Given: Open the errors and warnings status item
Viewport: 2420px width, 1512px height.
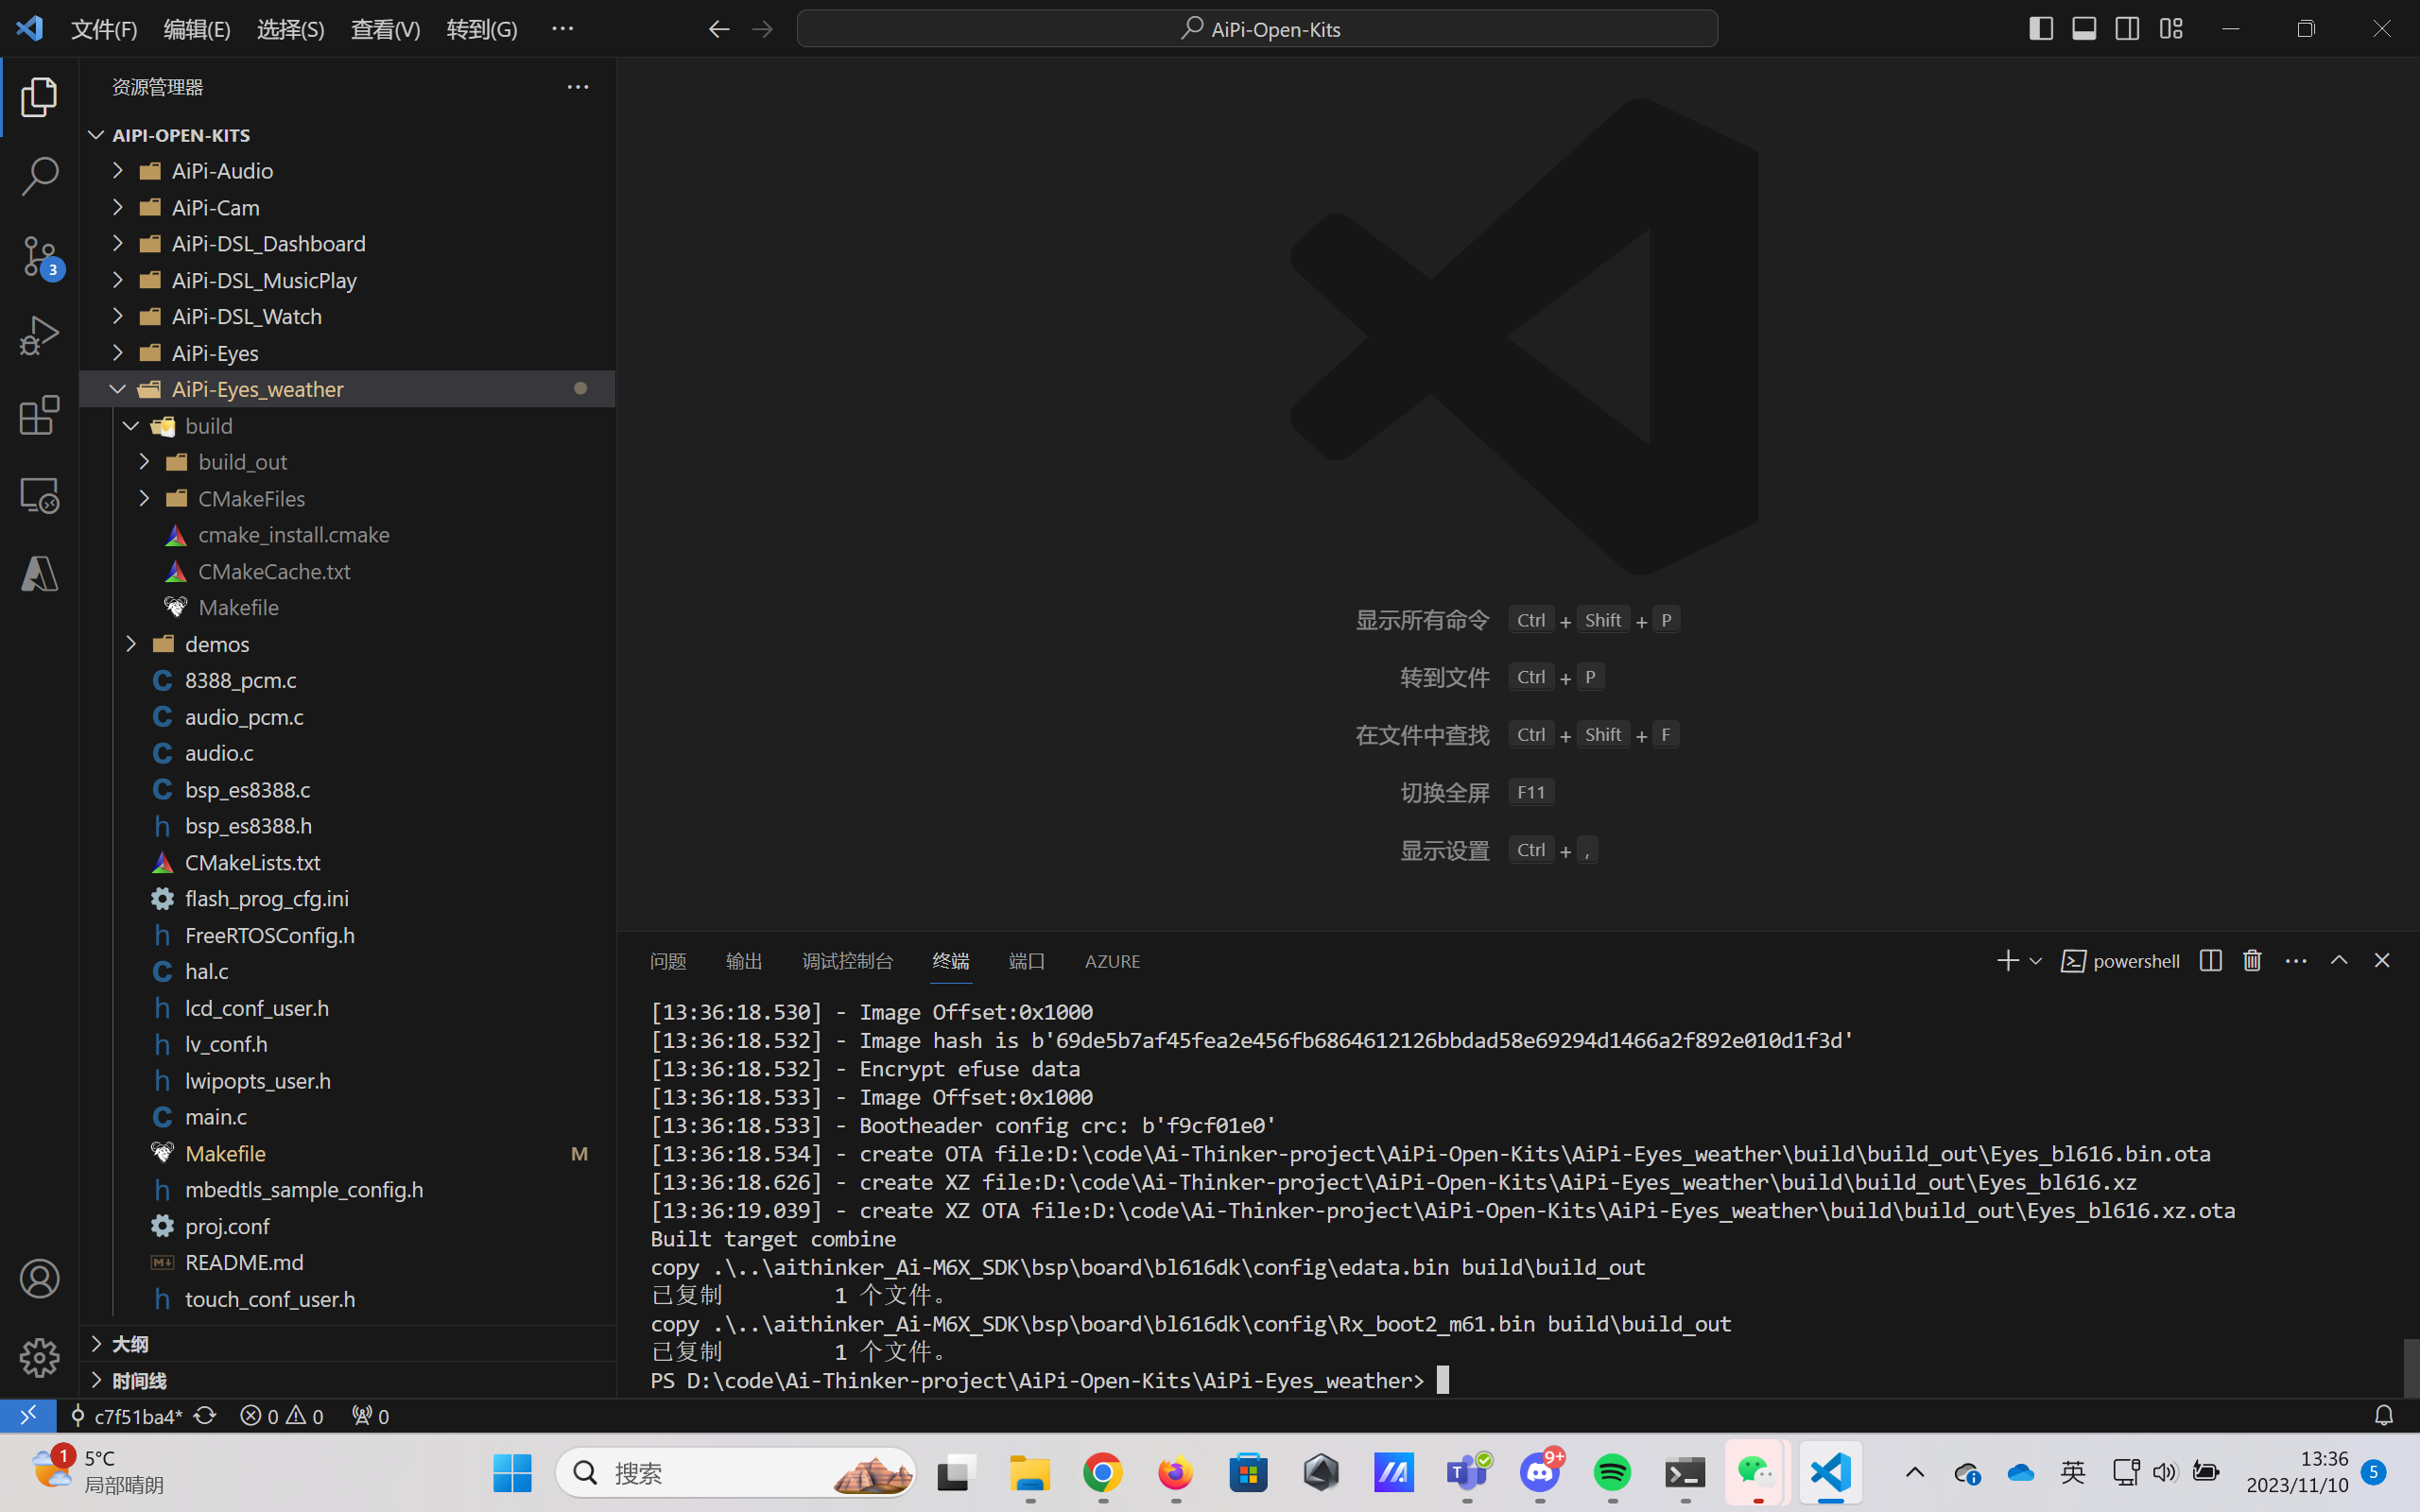Looking at the screenshot, I should [x=282, y=1415].
